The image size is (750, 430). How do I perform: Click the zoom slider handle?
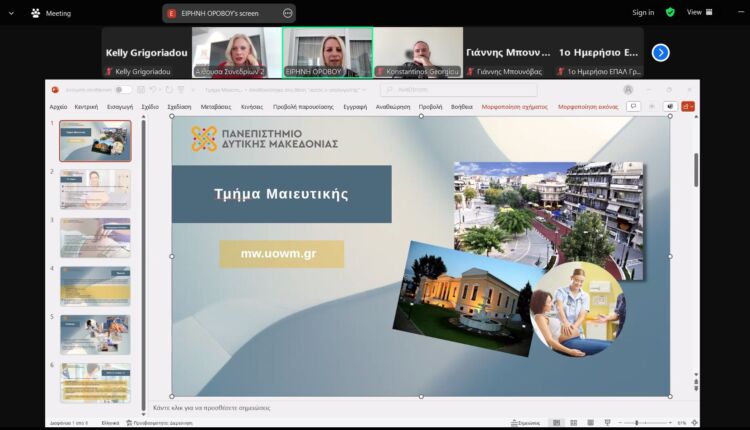(x=637, y=423)
